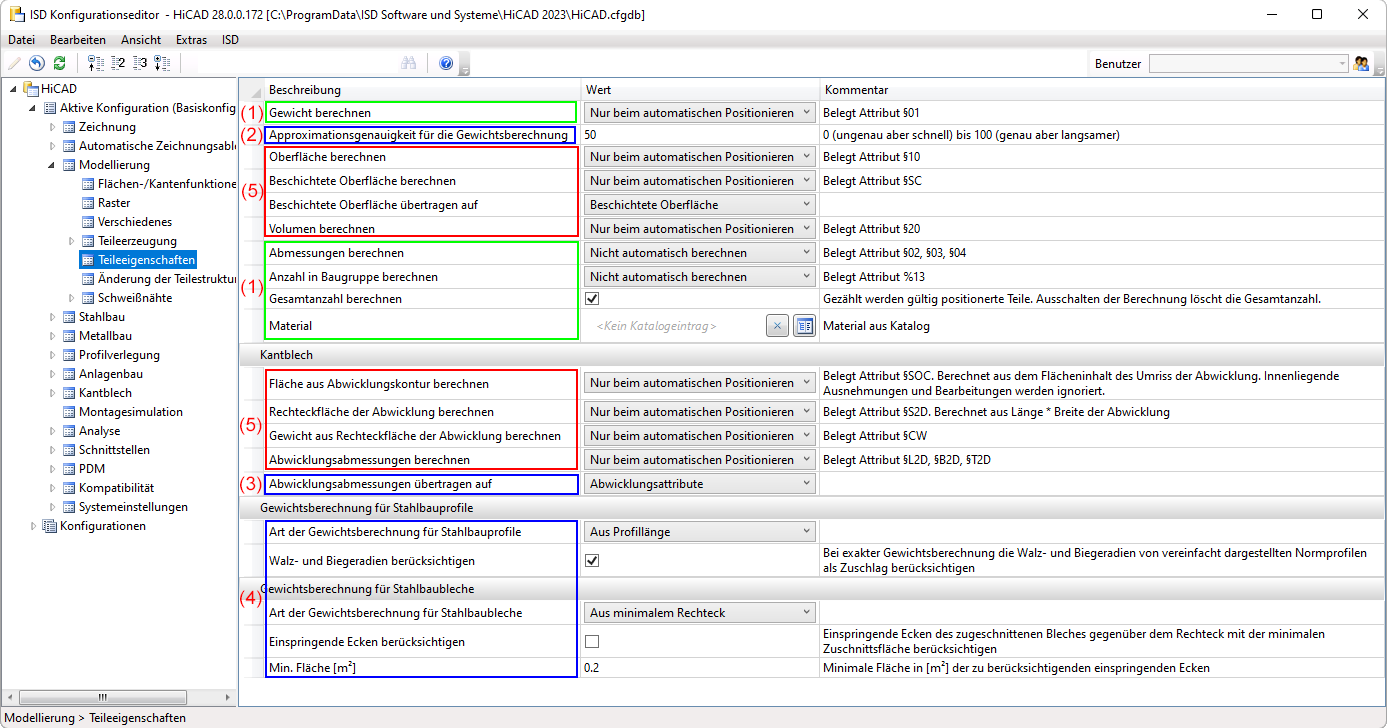Screen dimensions: 1387x728
Task: Click the blue undo arrow icon
Action: [x=37, y=63]
